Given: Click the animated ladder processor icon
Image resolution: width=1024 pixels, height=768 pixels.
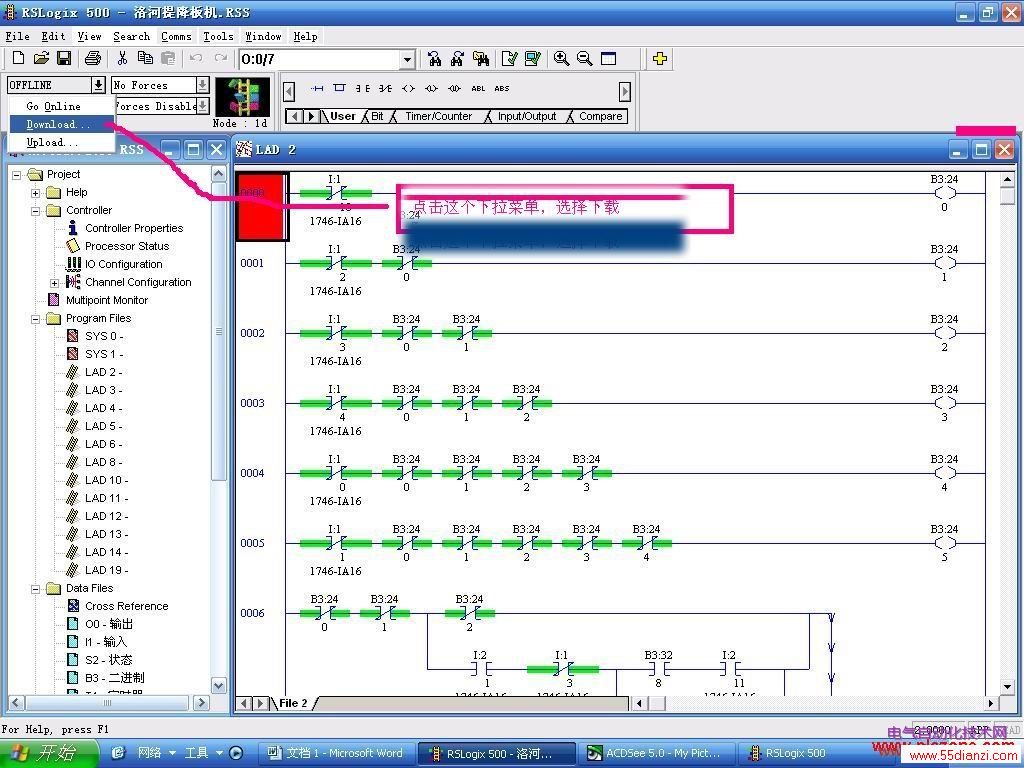Looking at the screenshot, I should 242,97.
